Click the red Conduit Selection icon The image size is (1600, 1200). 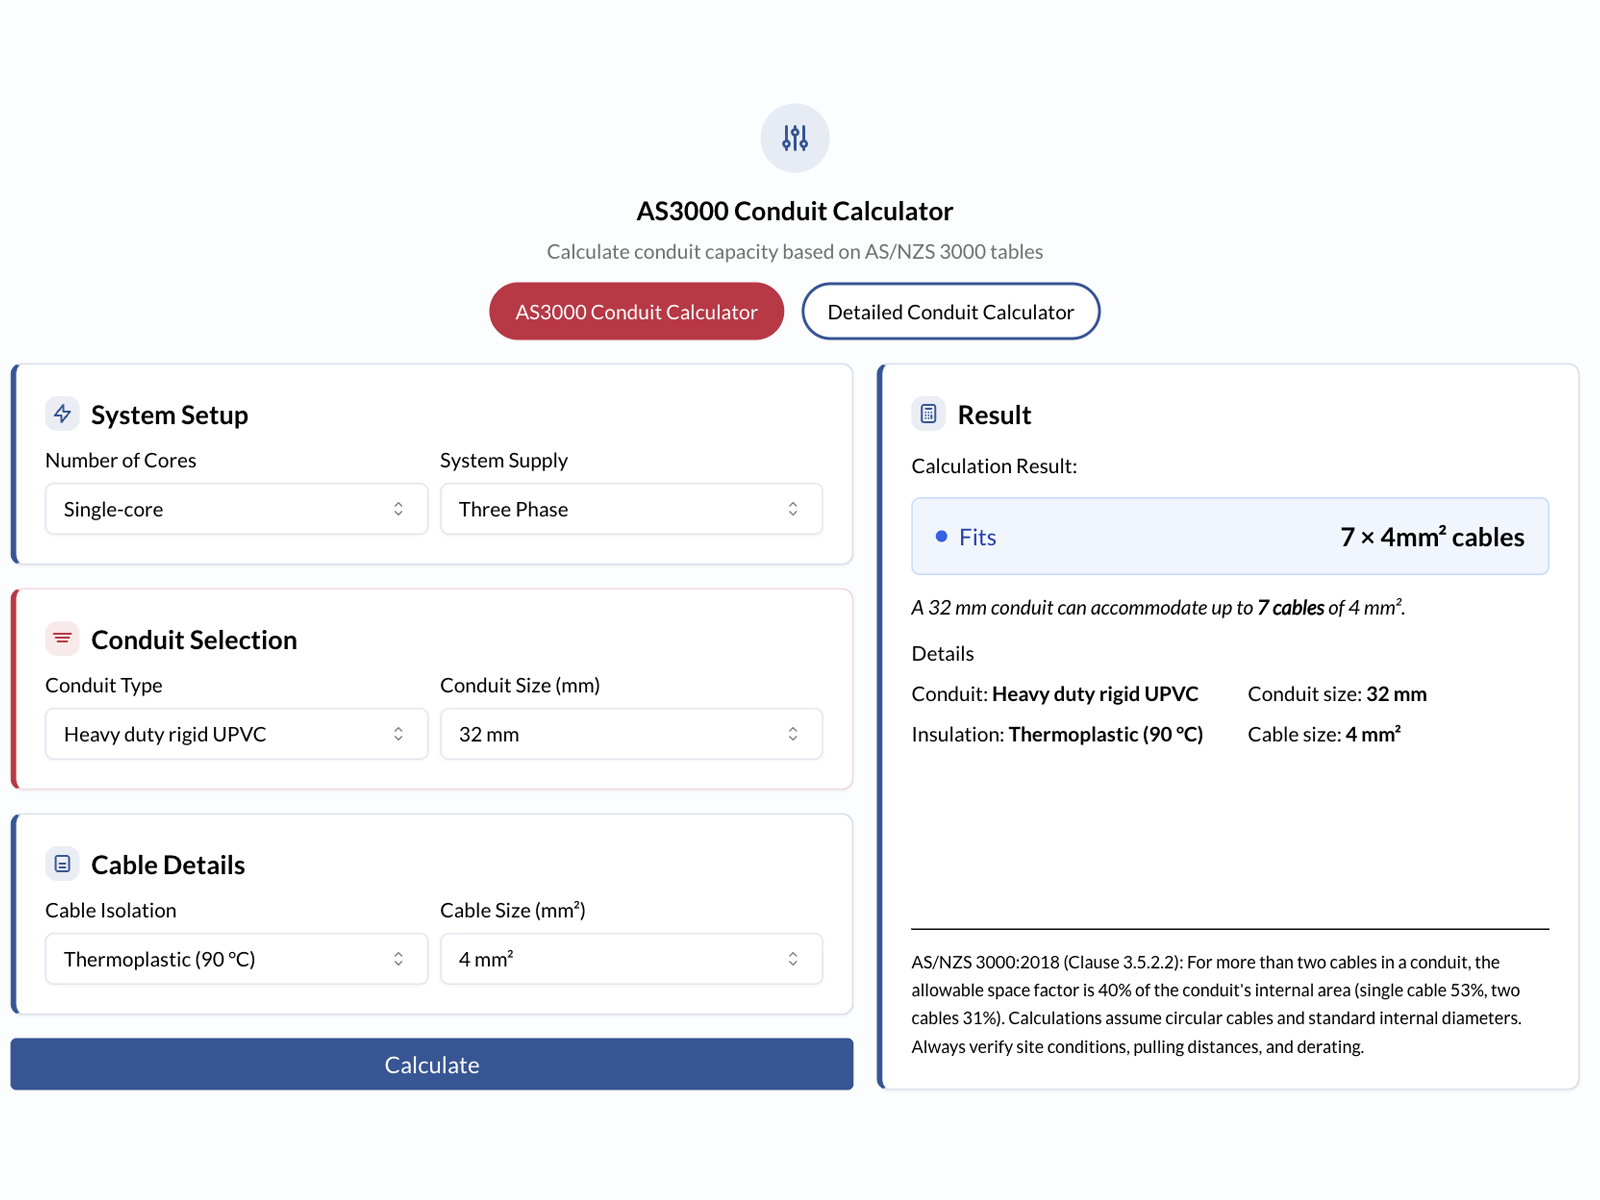coord(62,639)
